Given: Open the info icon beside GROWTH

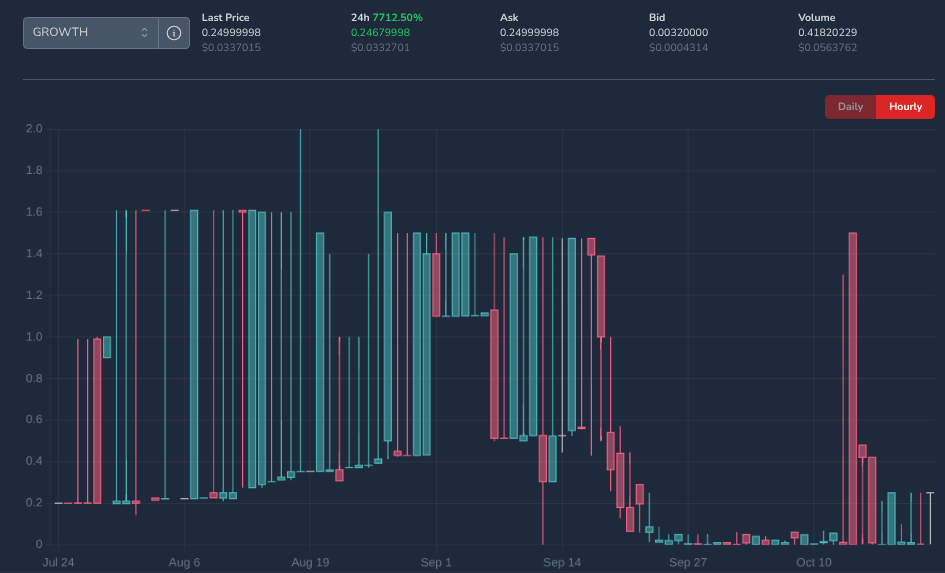Looking at the screenshot, I should (x=174, y=33).
